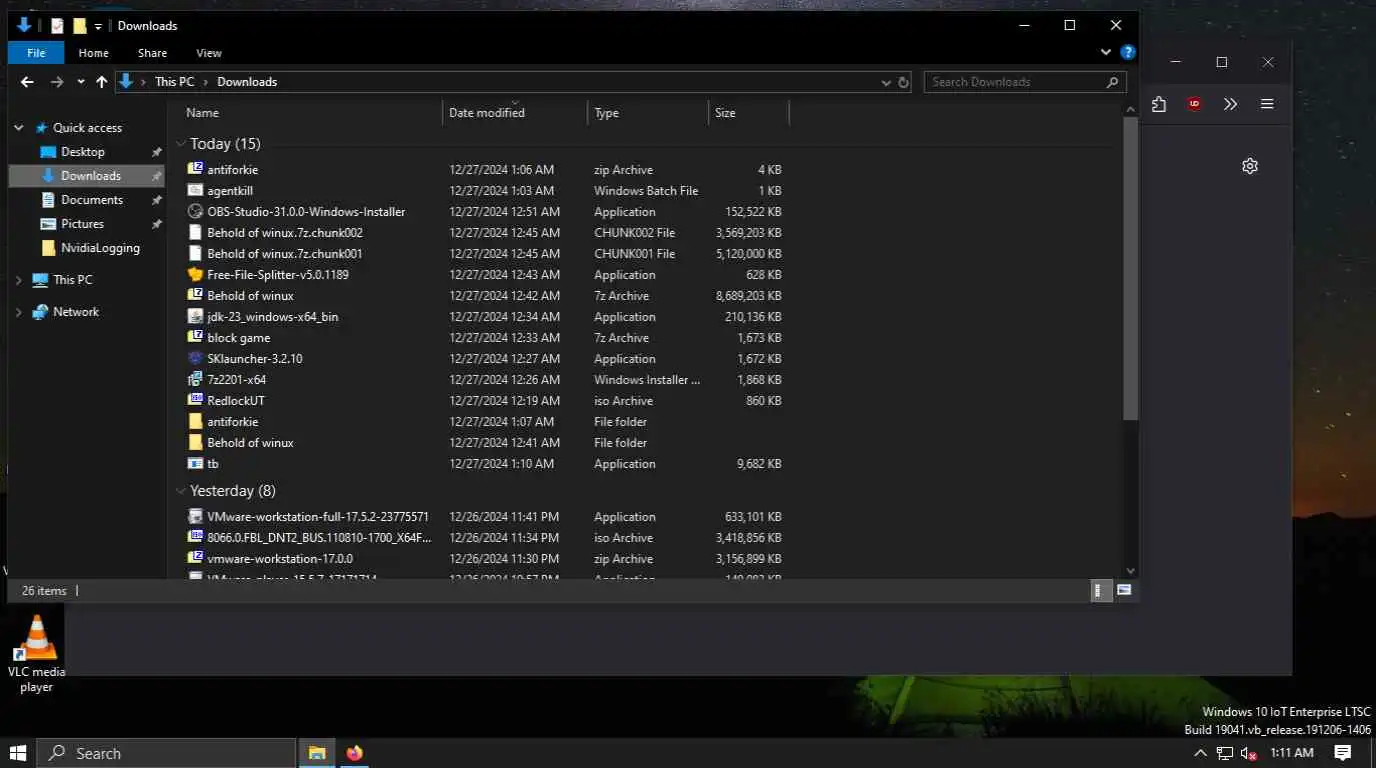Click This PC in address breadcrumb
Image resolution: width=1376 pixels, height=768 pixels.
174,82
